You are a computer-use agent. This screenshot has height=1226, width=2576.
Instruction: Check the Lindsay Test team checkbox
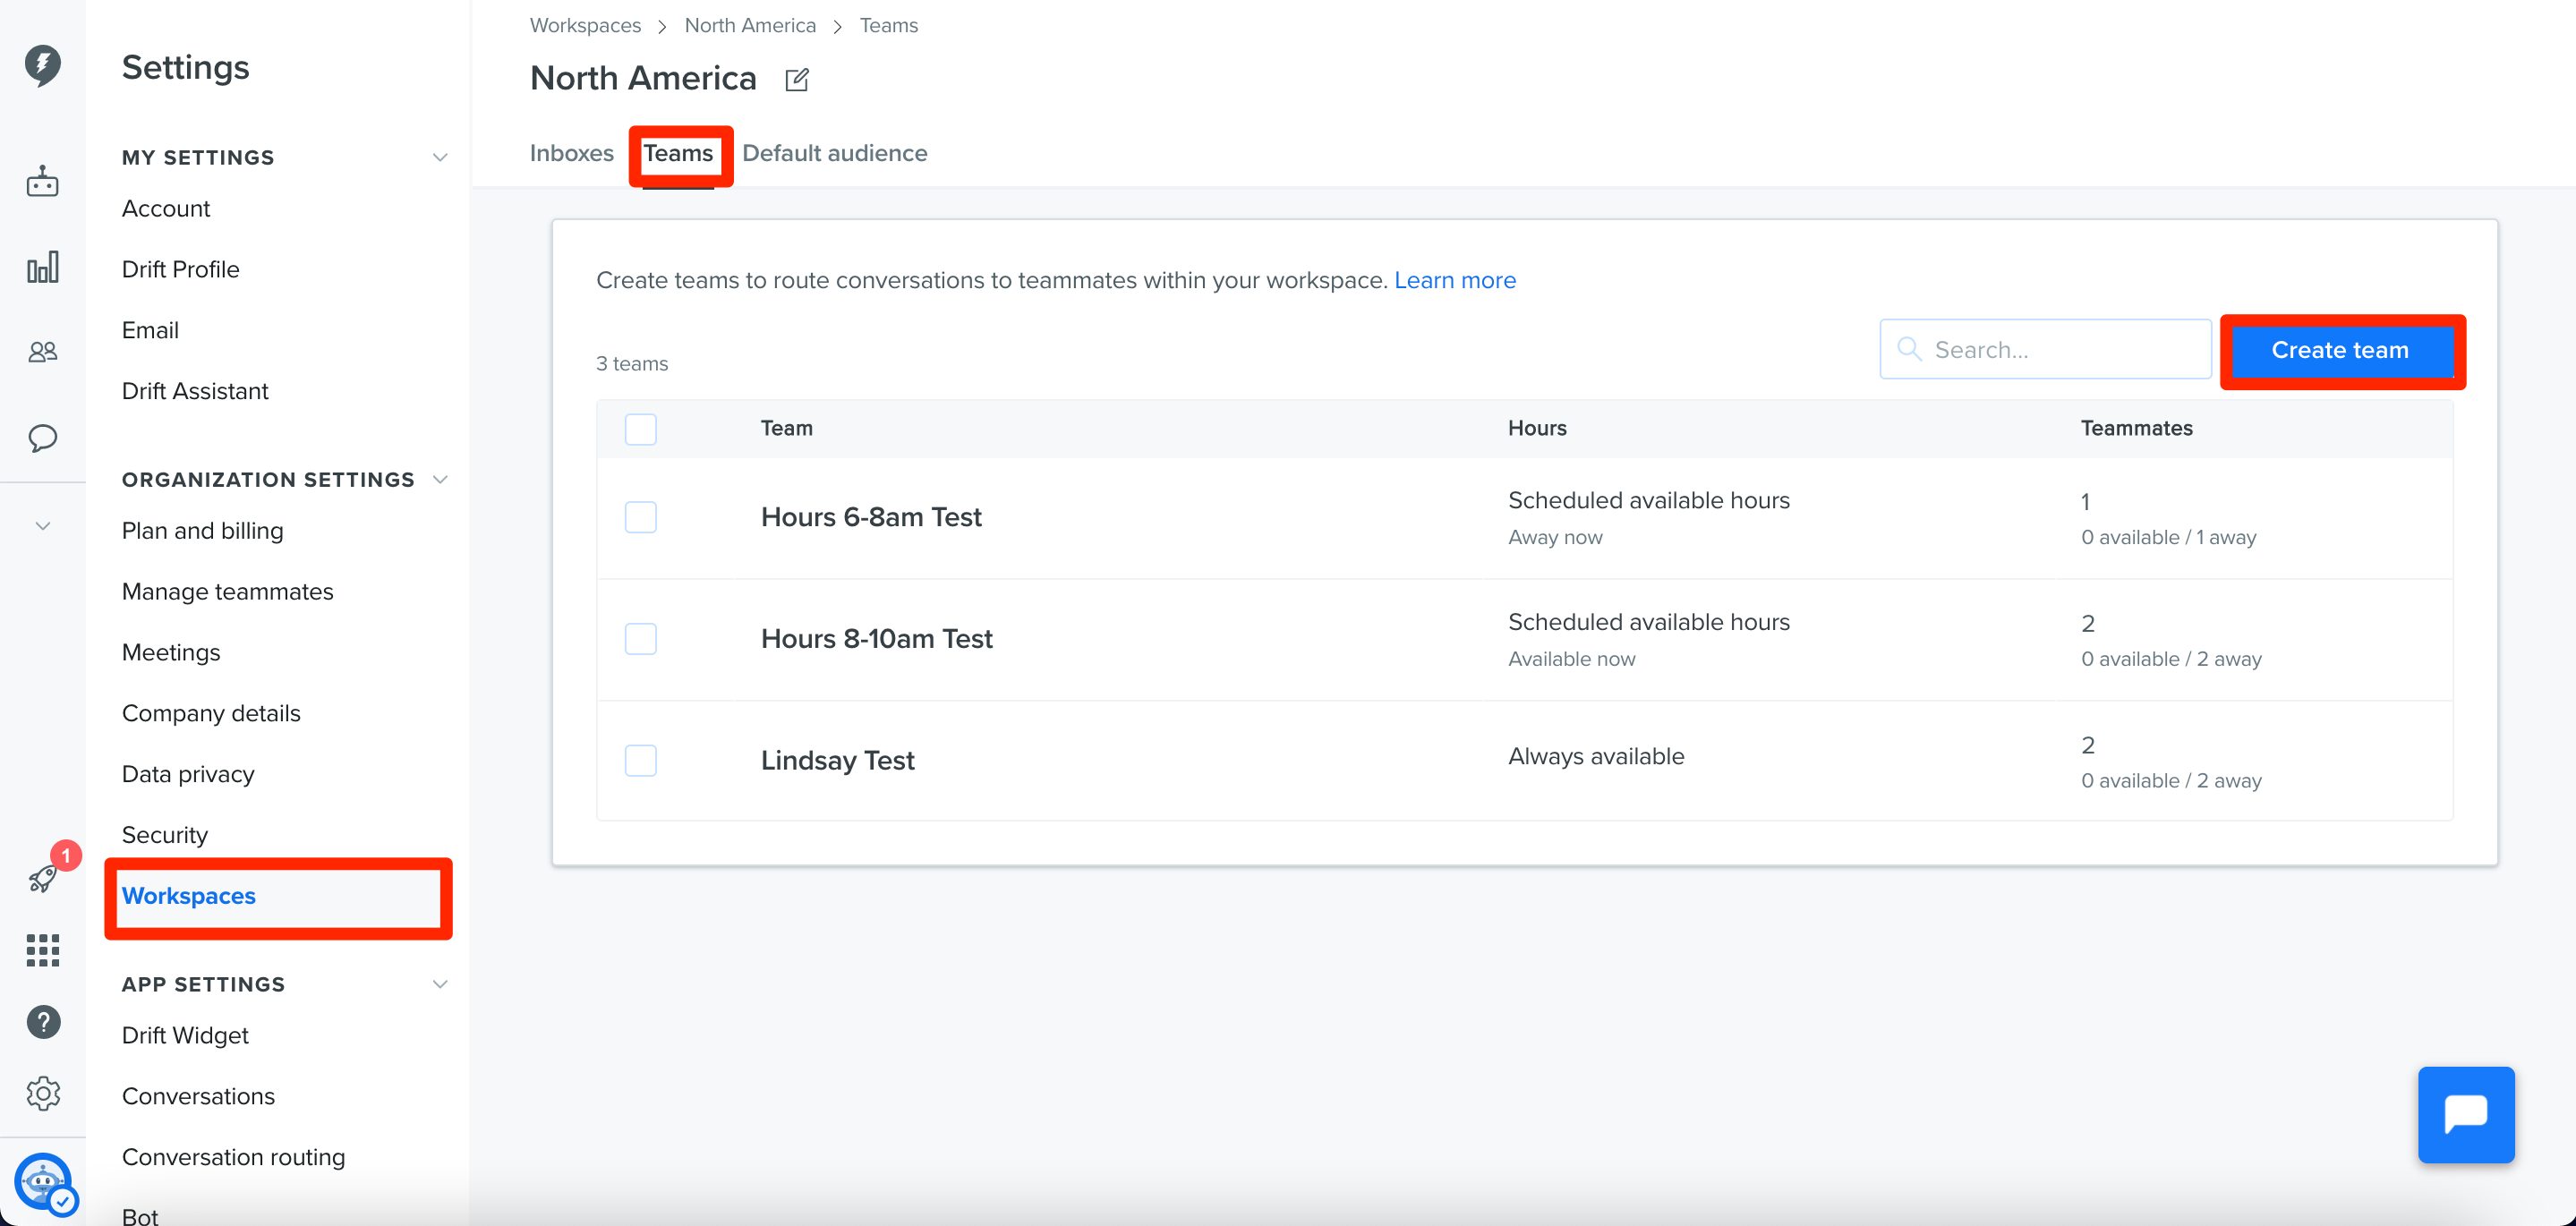coord(640,760)
